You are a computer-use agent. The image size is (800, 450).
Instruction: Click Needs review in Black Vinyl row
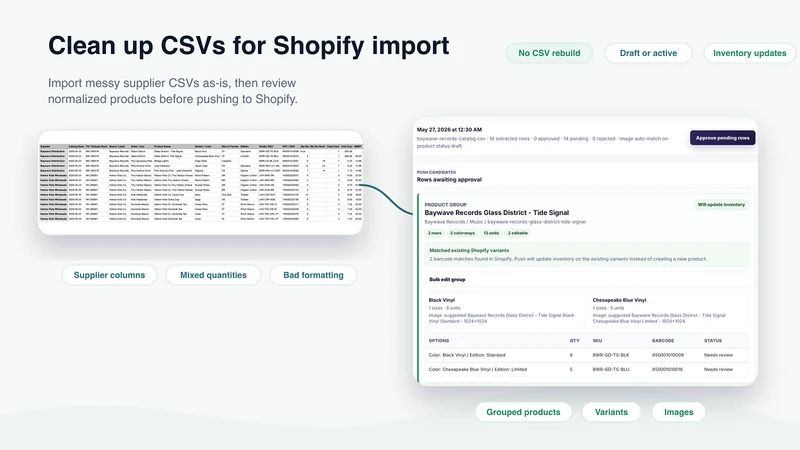(x=718, y=355)
